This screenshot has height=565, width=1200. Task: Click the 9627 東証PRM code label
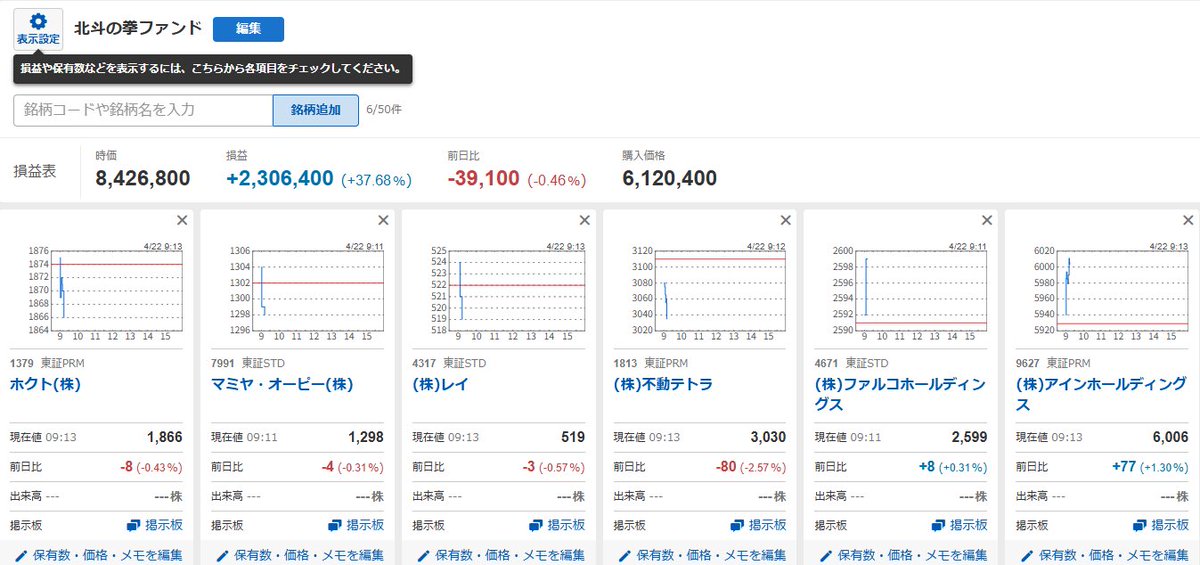(x=1053, y=363)
